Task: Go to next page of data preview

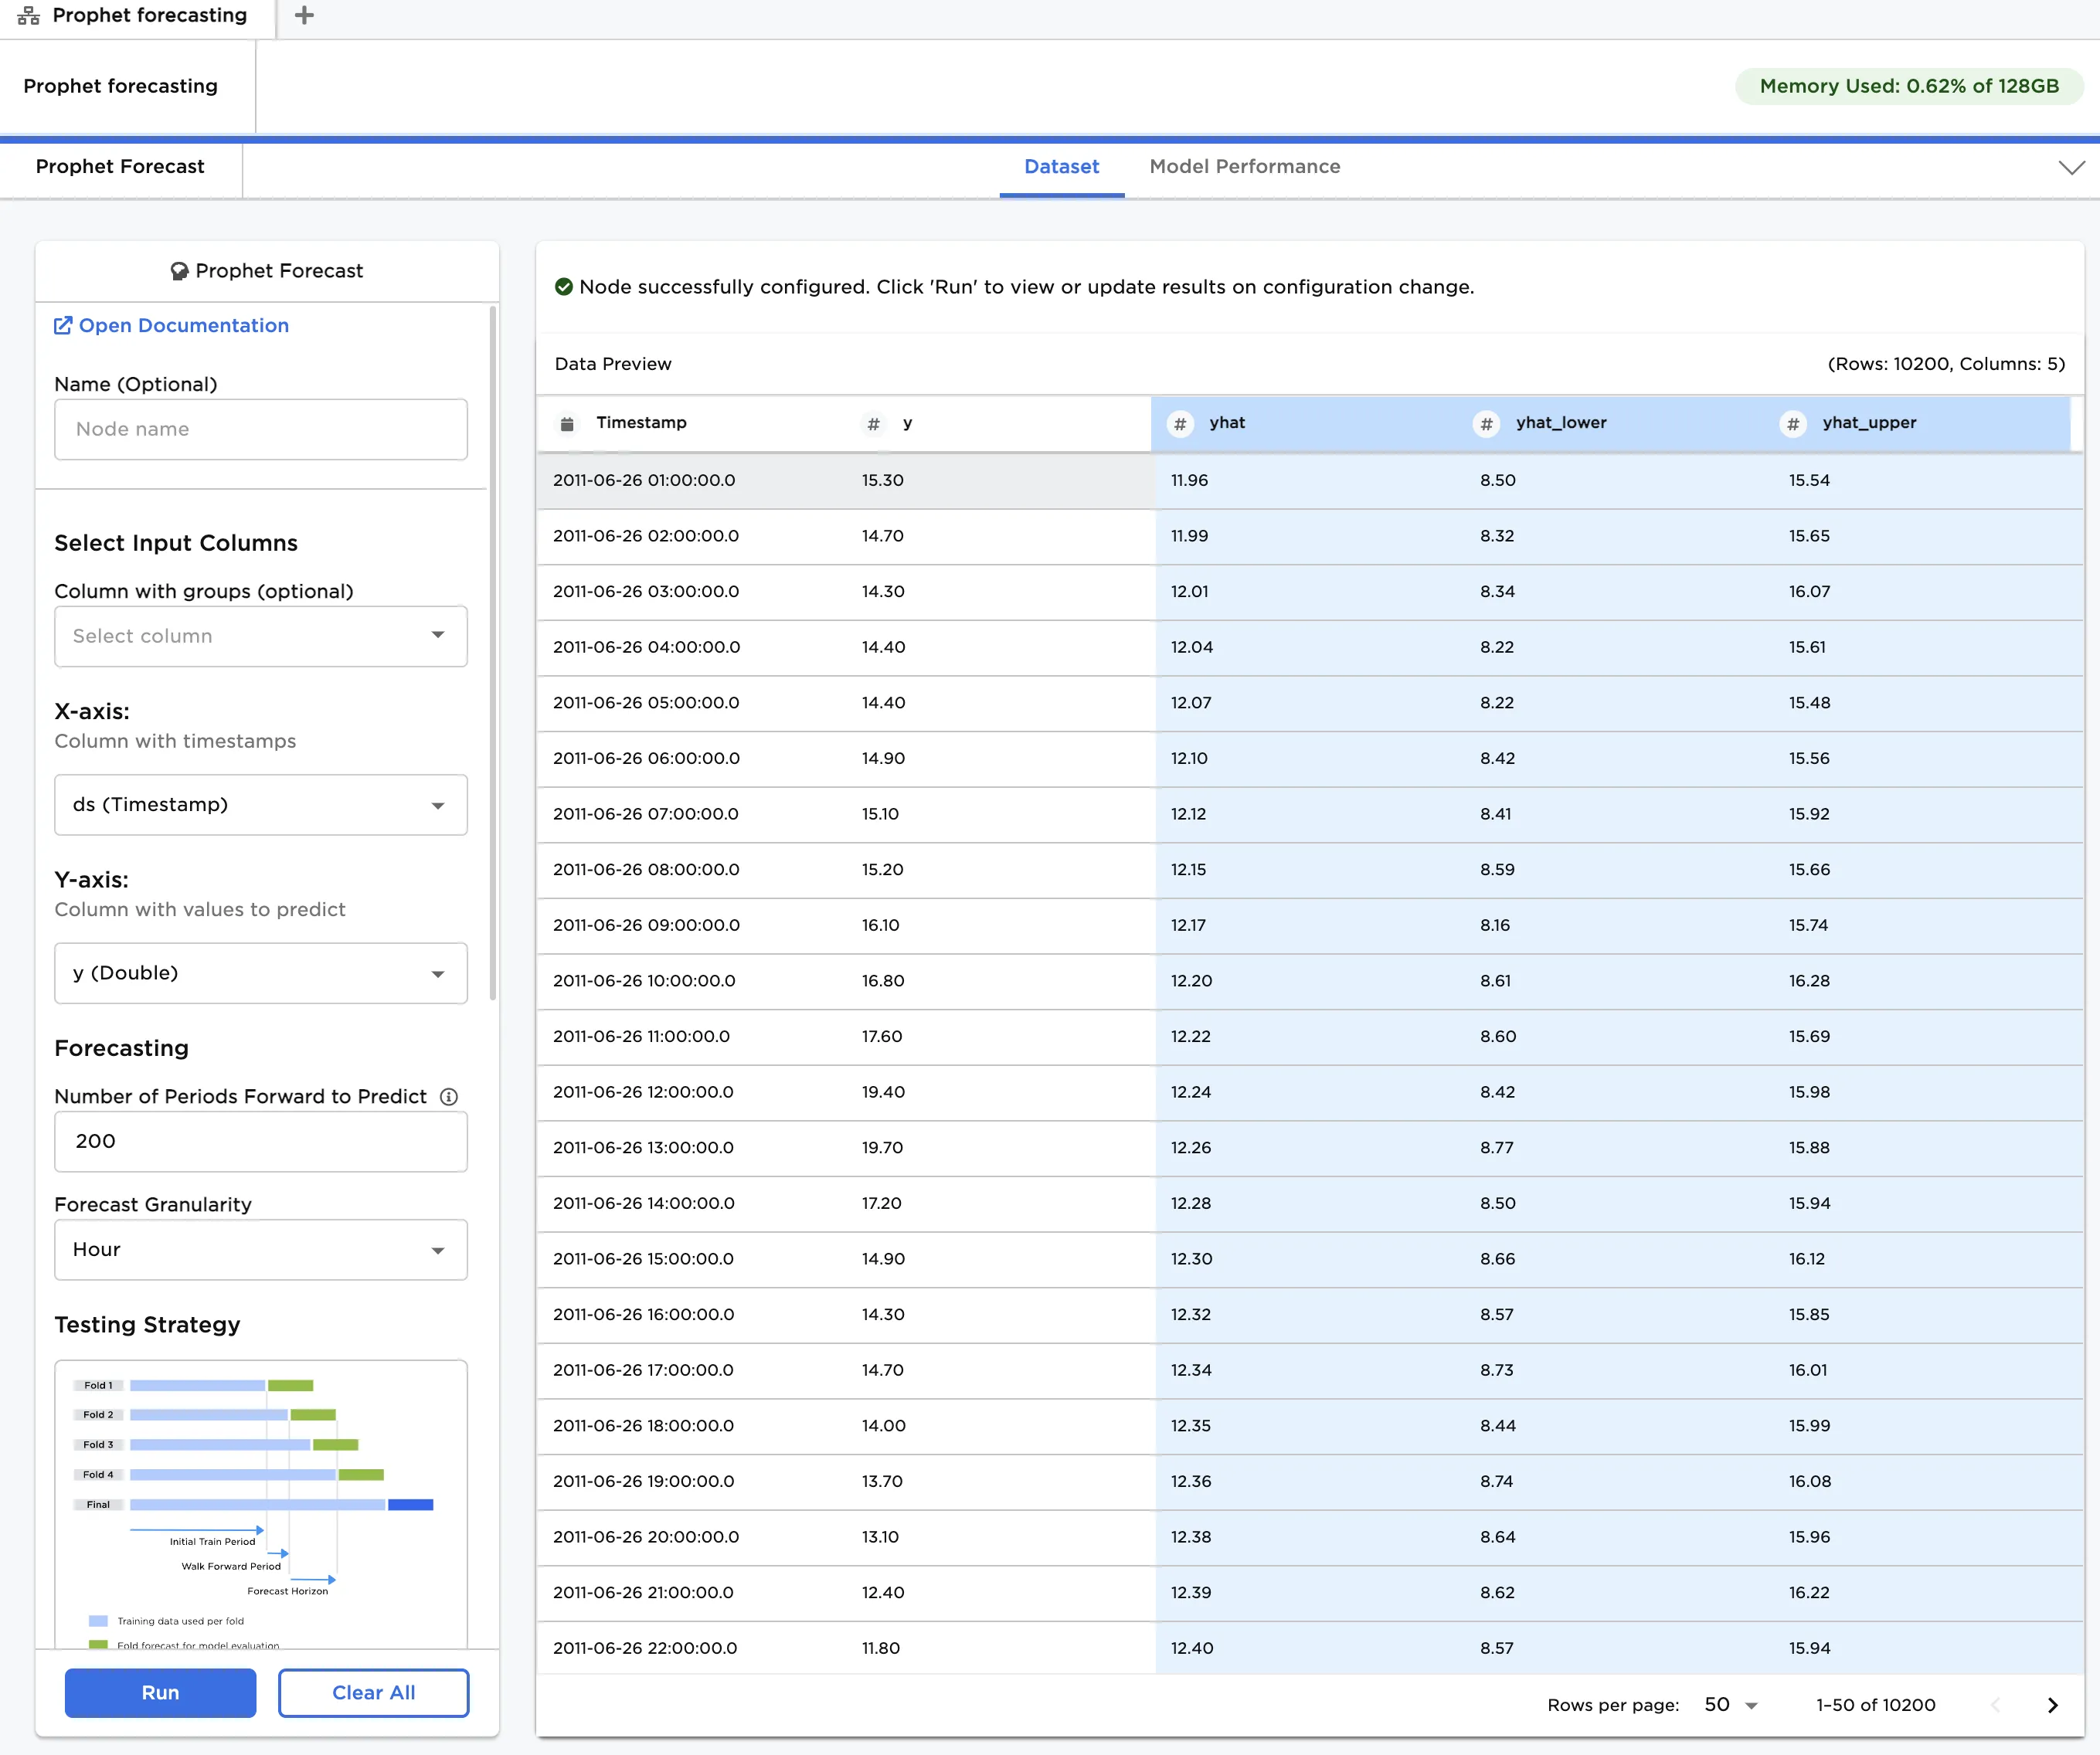Action: point(2052,1705)
